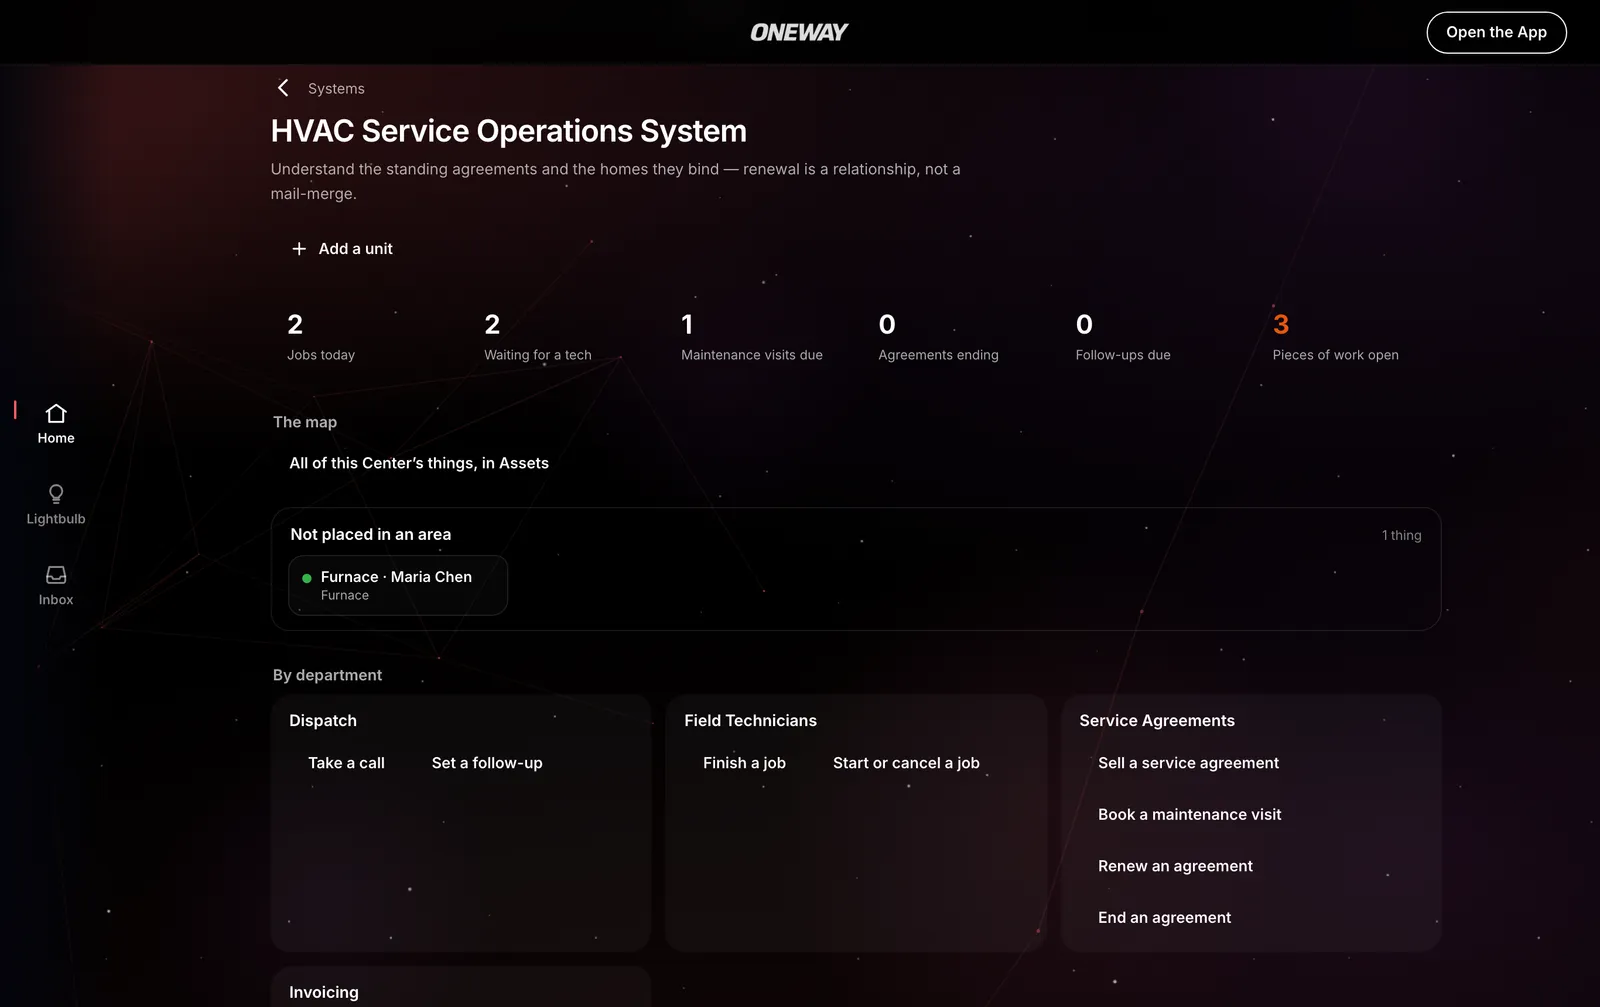View the Waiting for a tech stat
The height and width of the screenshot is (1007, 1600).
tap(538, 337)
